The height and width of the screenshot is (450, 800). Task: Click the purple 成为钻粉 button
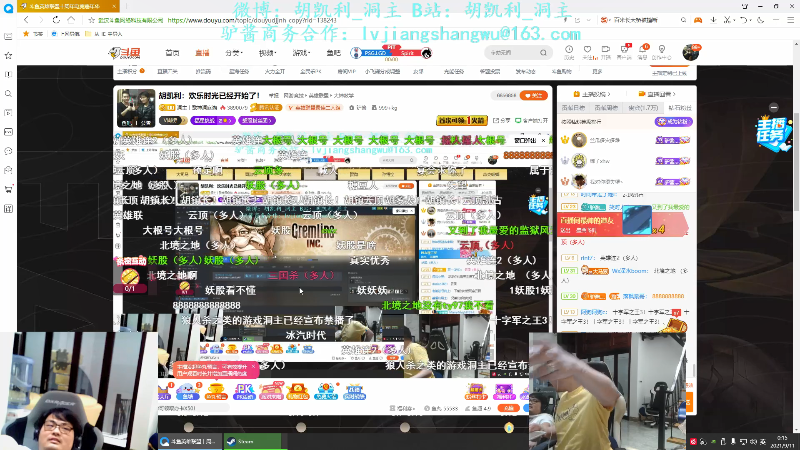(x=673, y=121)
